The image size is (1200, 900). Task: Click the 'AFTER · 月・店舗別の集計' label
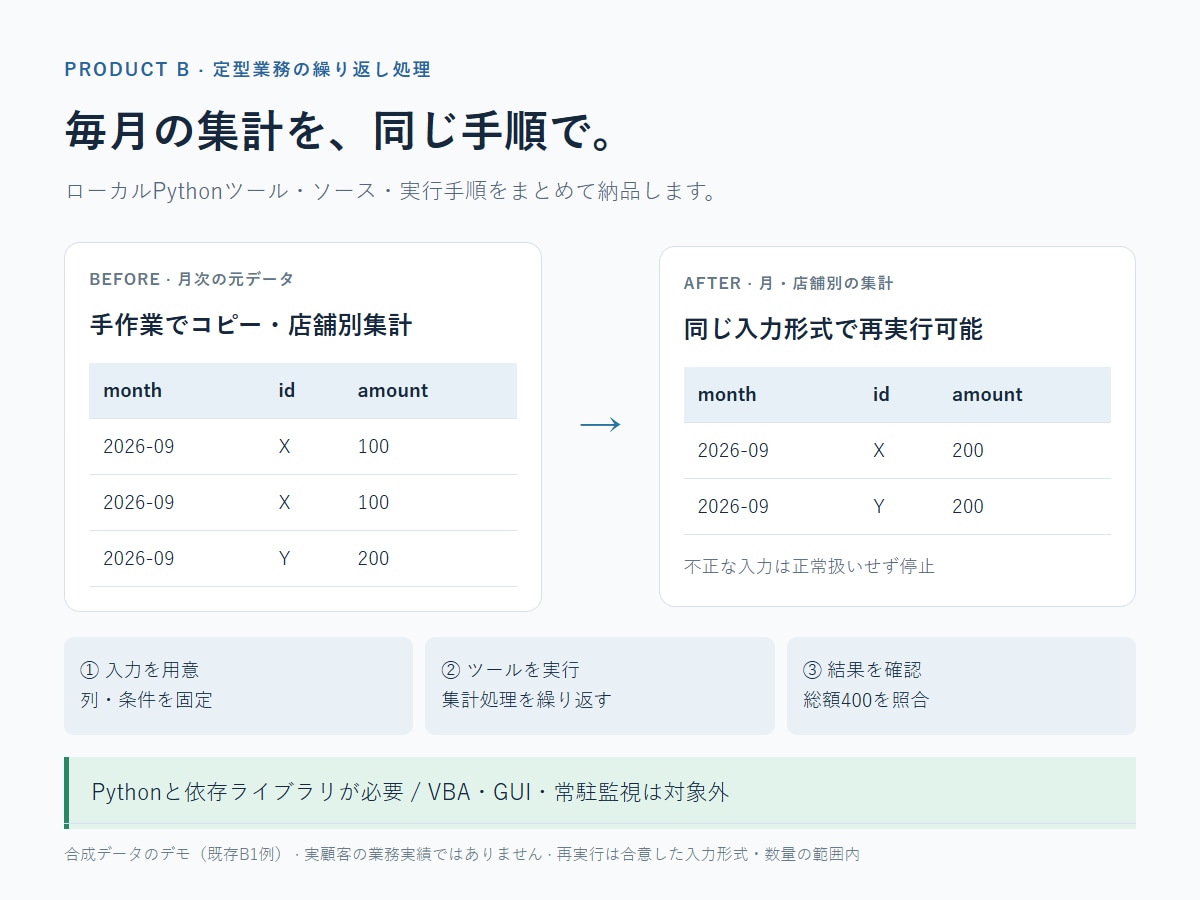(789, 283)
